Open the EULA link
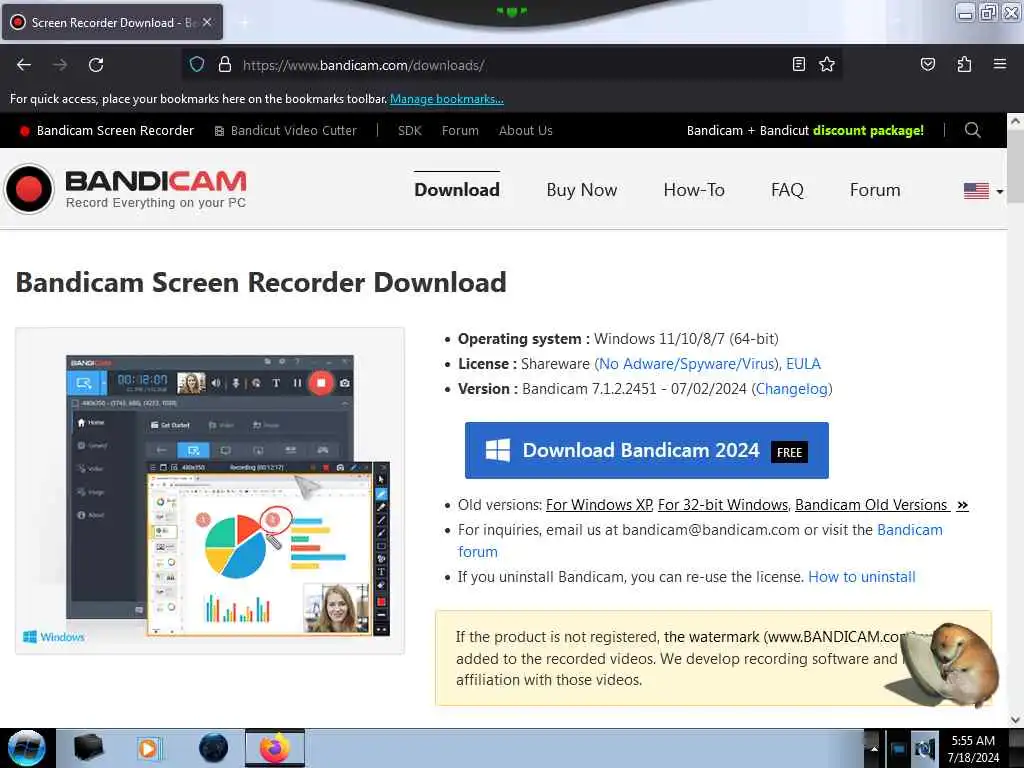The height and width of the screenshot is (768, 1024). click(x=803, y=364)
